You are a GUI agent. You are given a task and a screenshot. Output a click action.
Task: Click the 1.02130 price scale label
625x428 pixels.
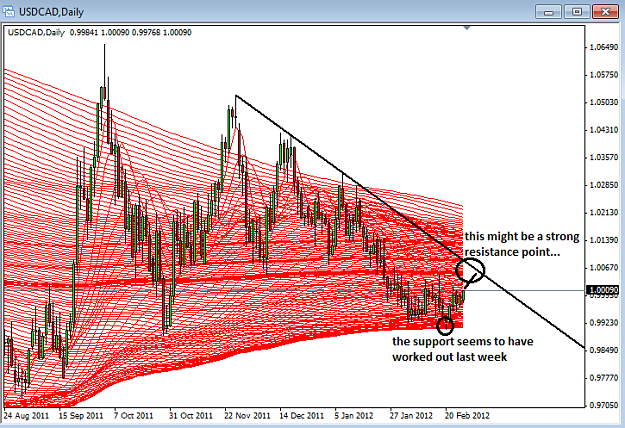[x=603, y=212]
